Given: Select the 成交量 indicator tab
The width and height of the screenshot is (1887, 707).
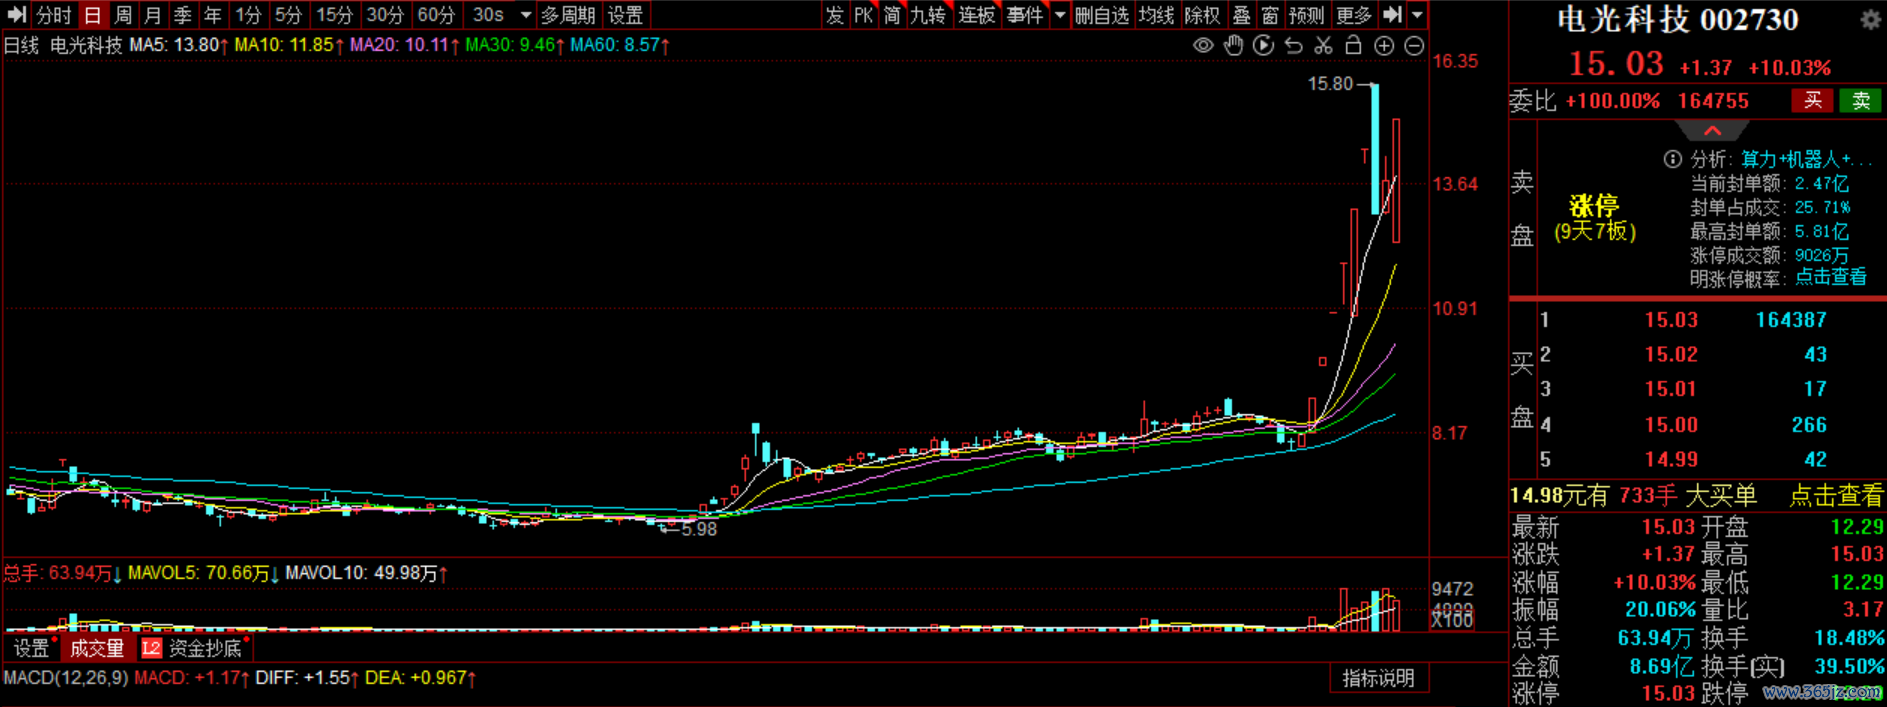Looking at the screenshot, I should (97, 648).
